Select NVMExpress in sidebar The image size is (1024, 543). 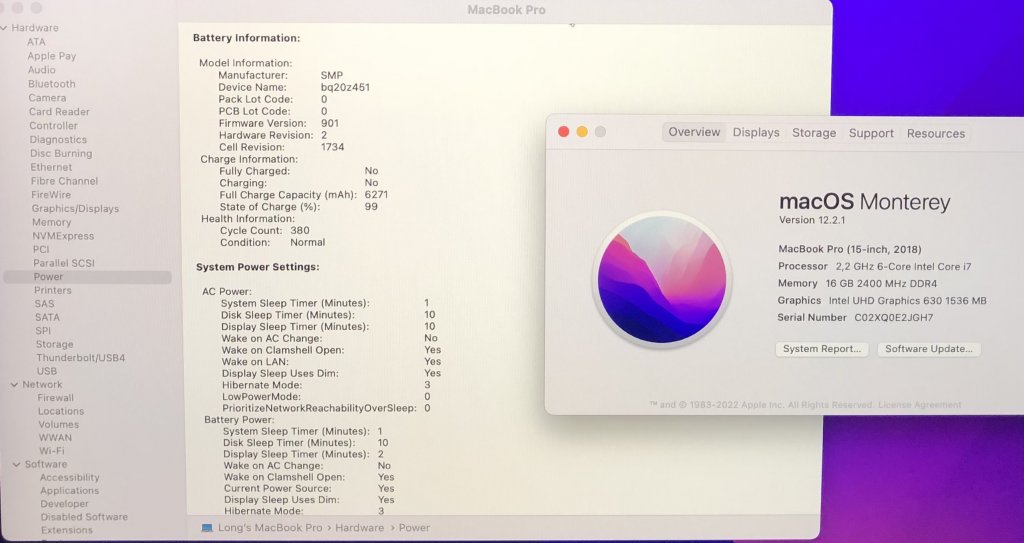pos(63,236)
